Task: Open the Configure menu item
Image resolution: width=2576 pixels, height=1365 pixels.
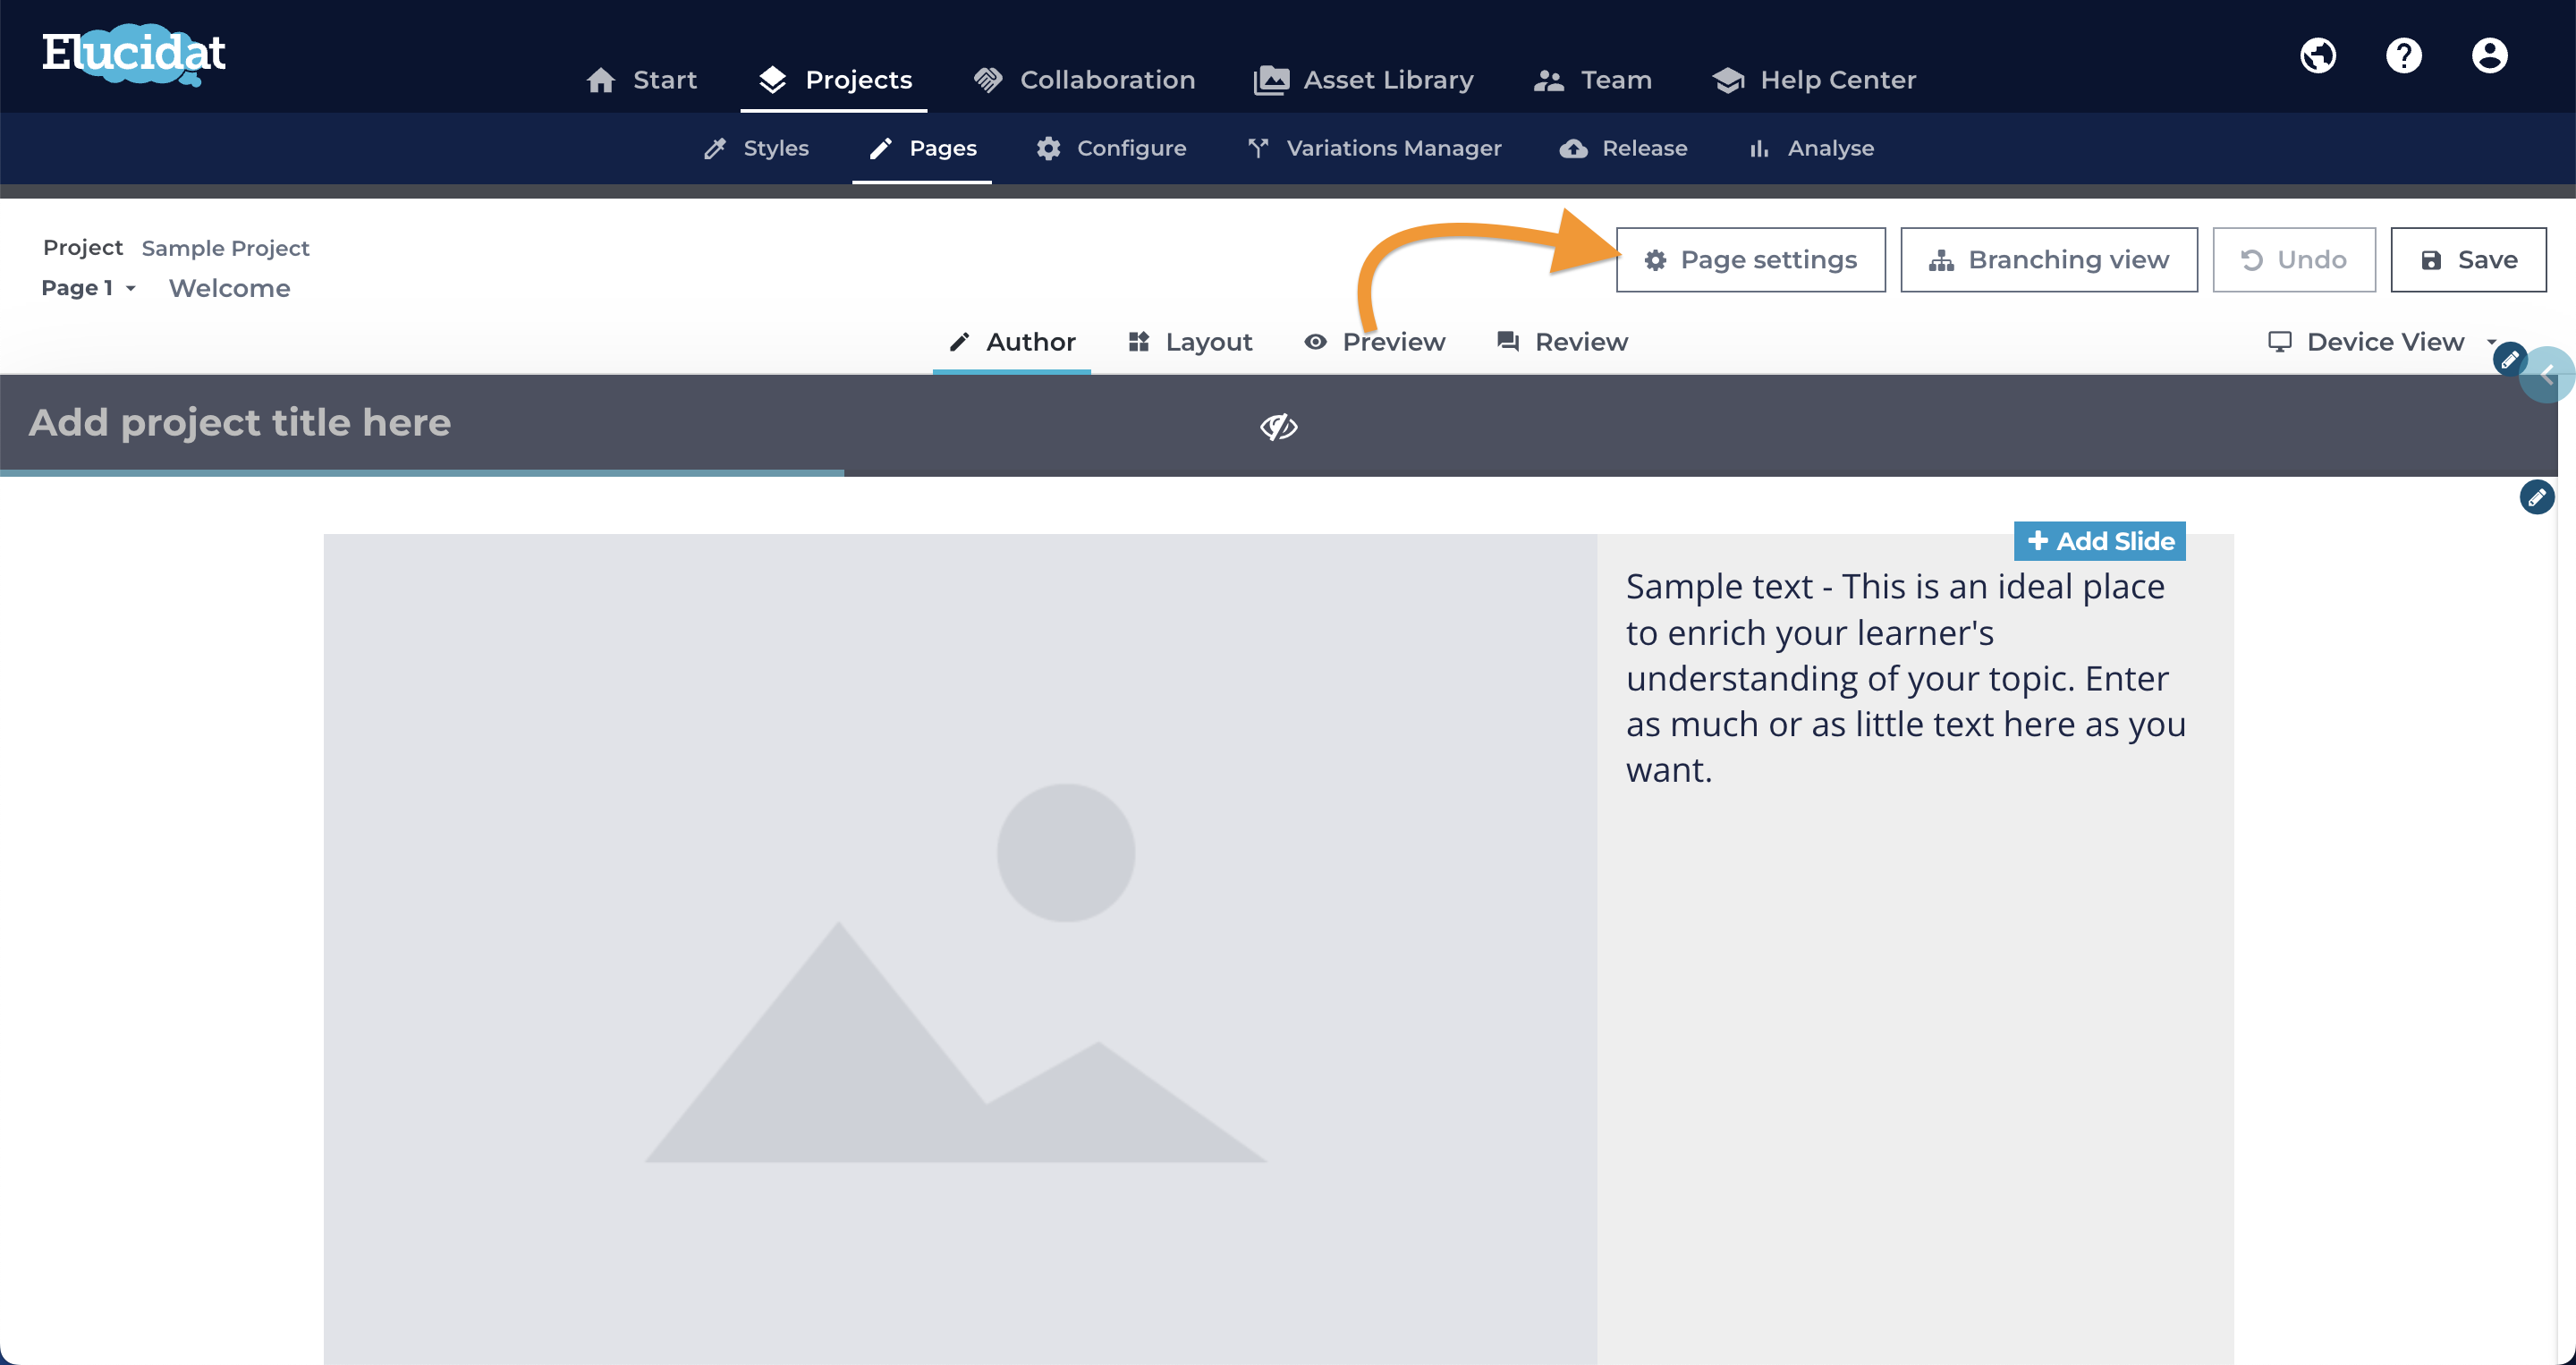Action: (1111, 148)
